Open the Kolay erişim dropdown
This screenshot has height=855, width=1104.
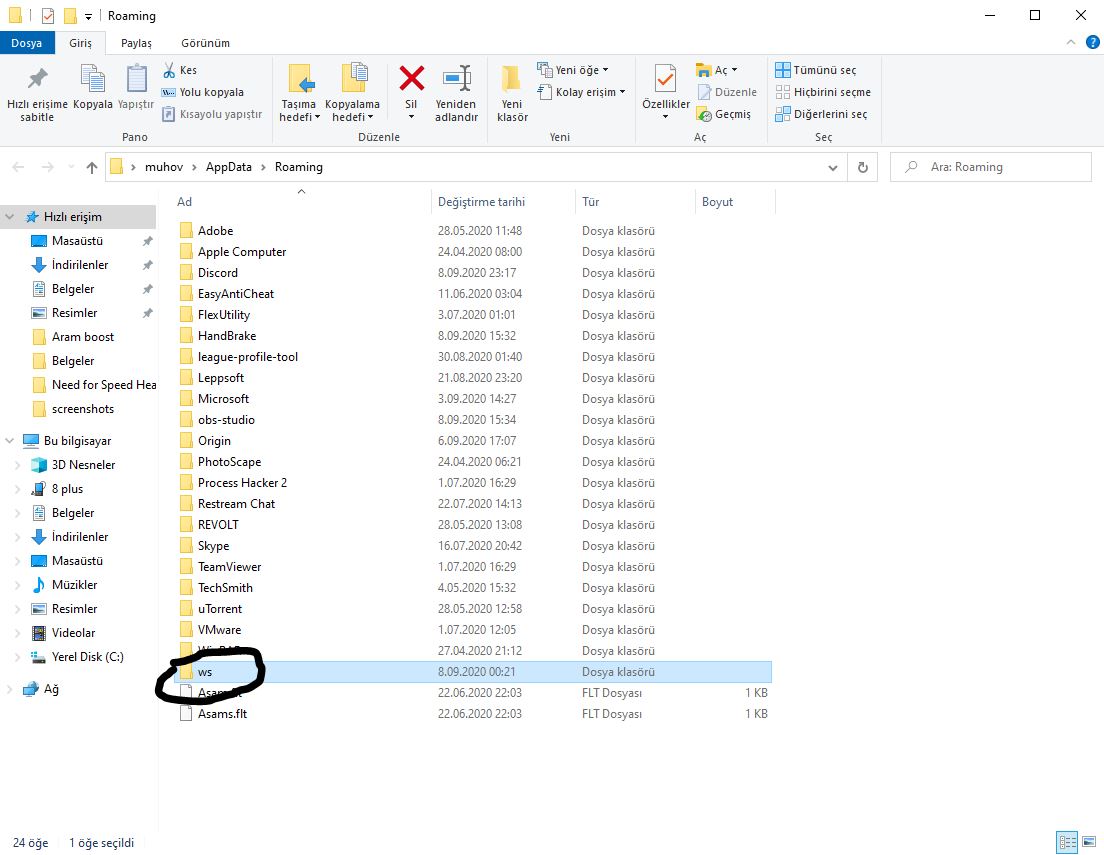[582, 92]
